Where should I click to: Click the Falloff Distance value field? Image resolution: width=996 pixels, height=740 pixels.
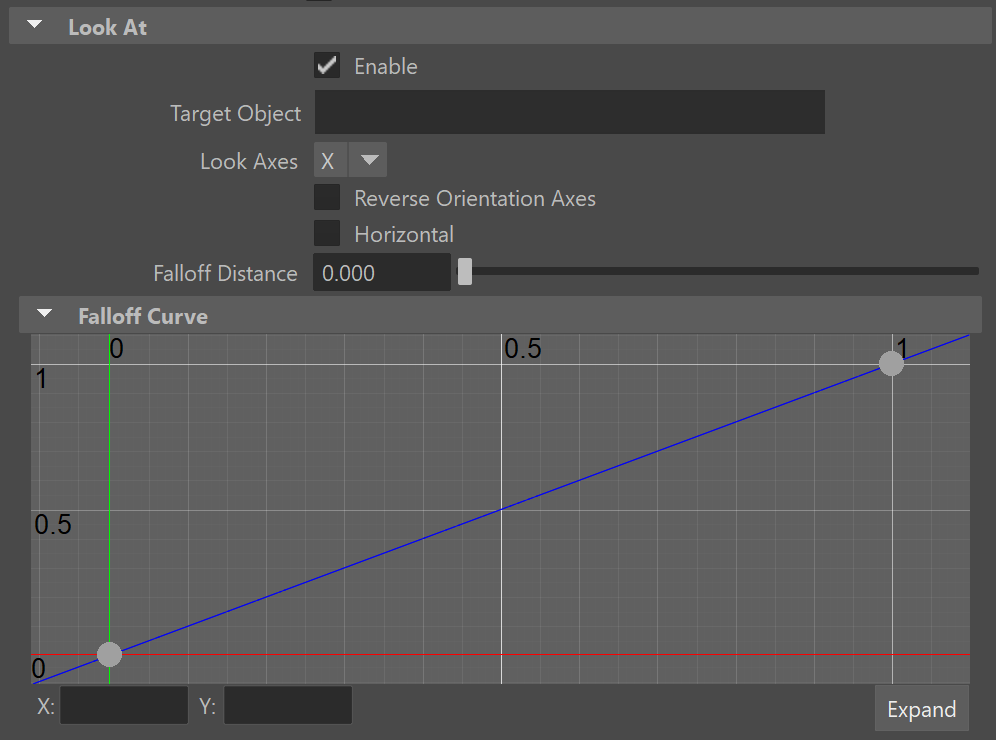pyautogui.click(x=382, y=272)
